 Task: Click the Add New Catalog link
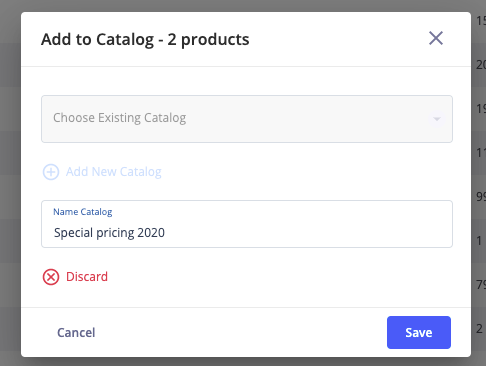tap(113, 172)
